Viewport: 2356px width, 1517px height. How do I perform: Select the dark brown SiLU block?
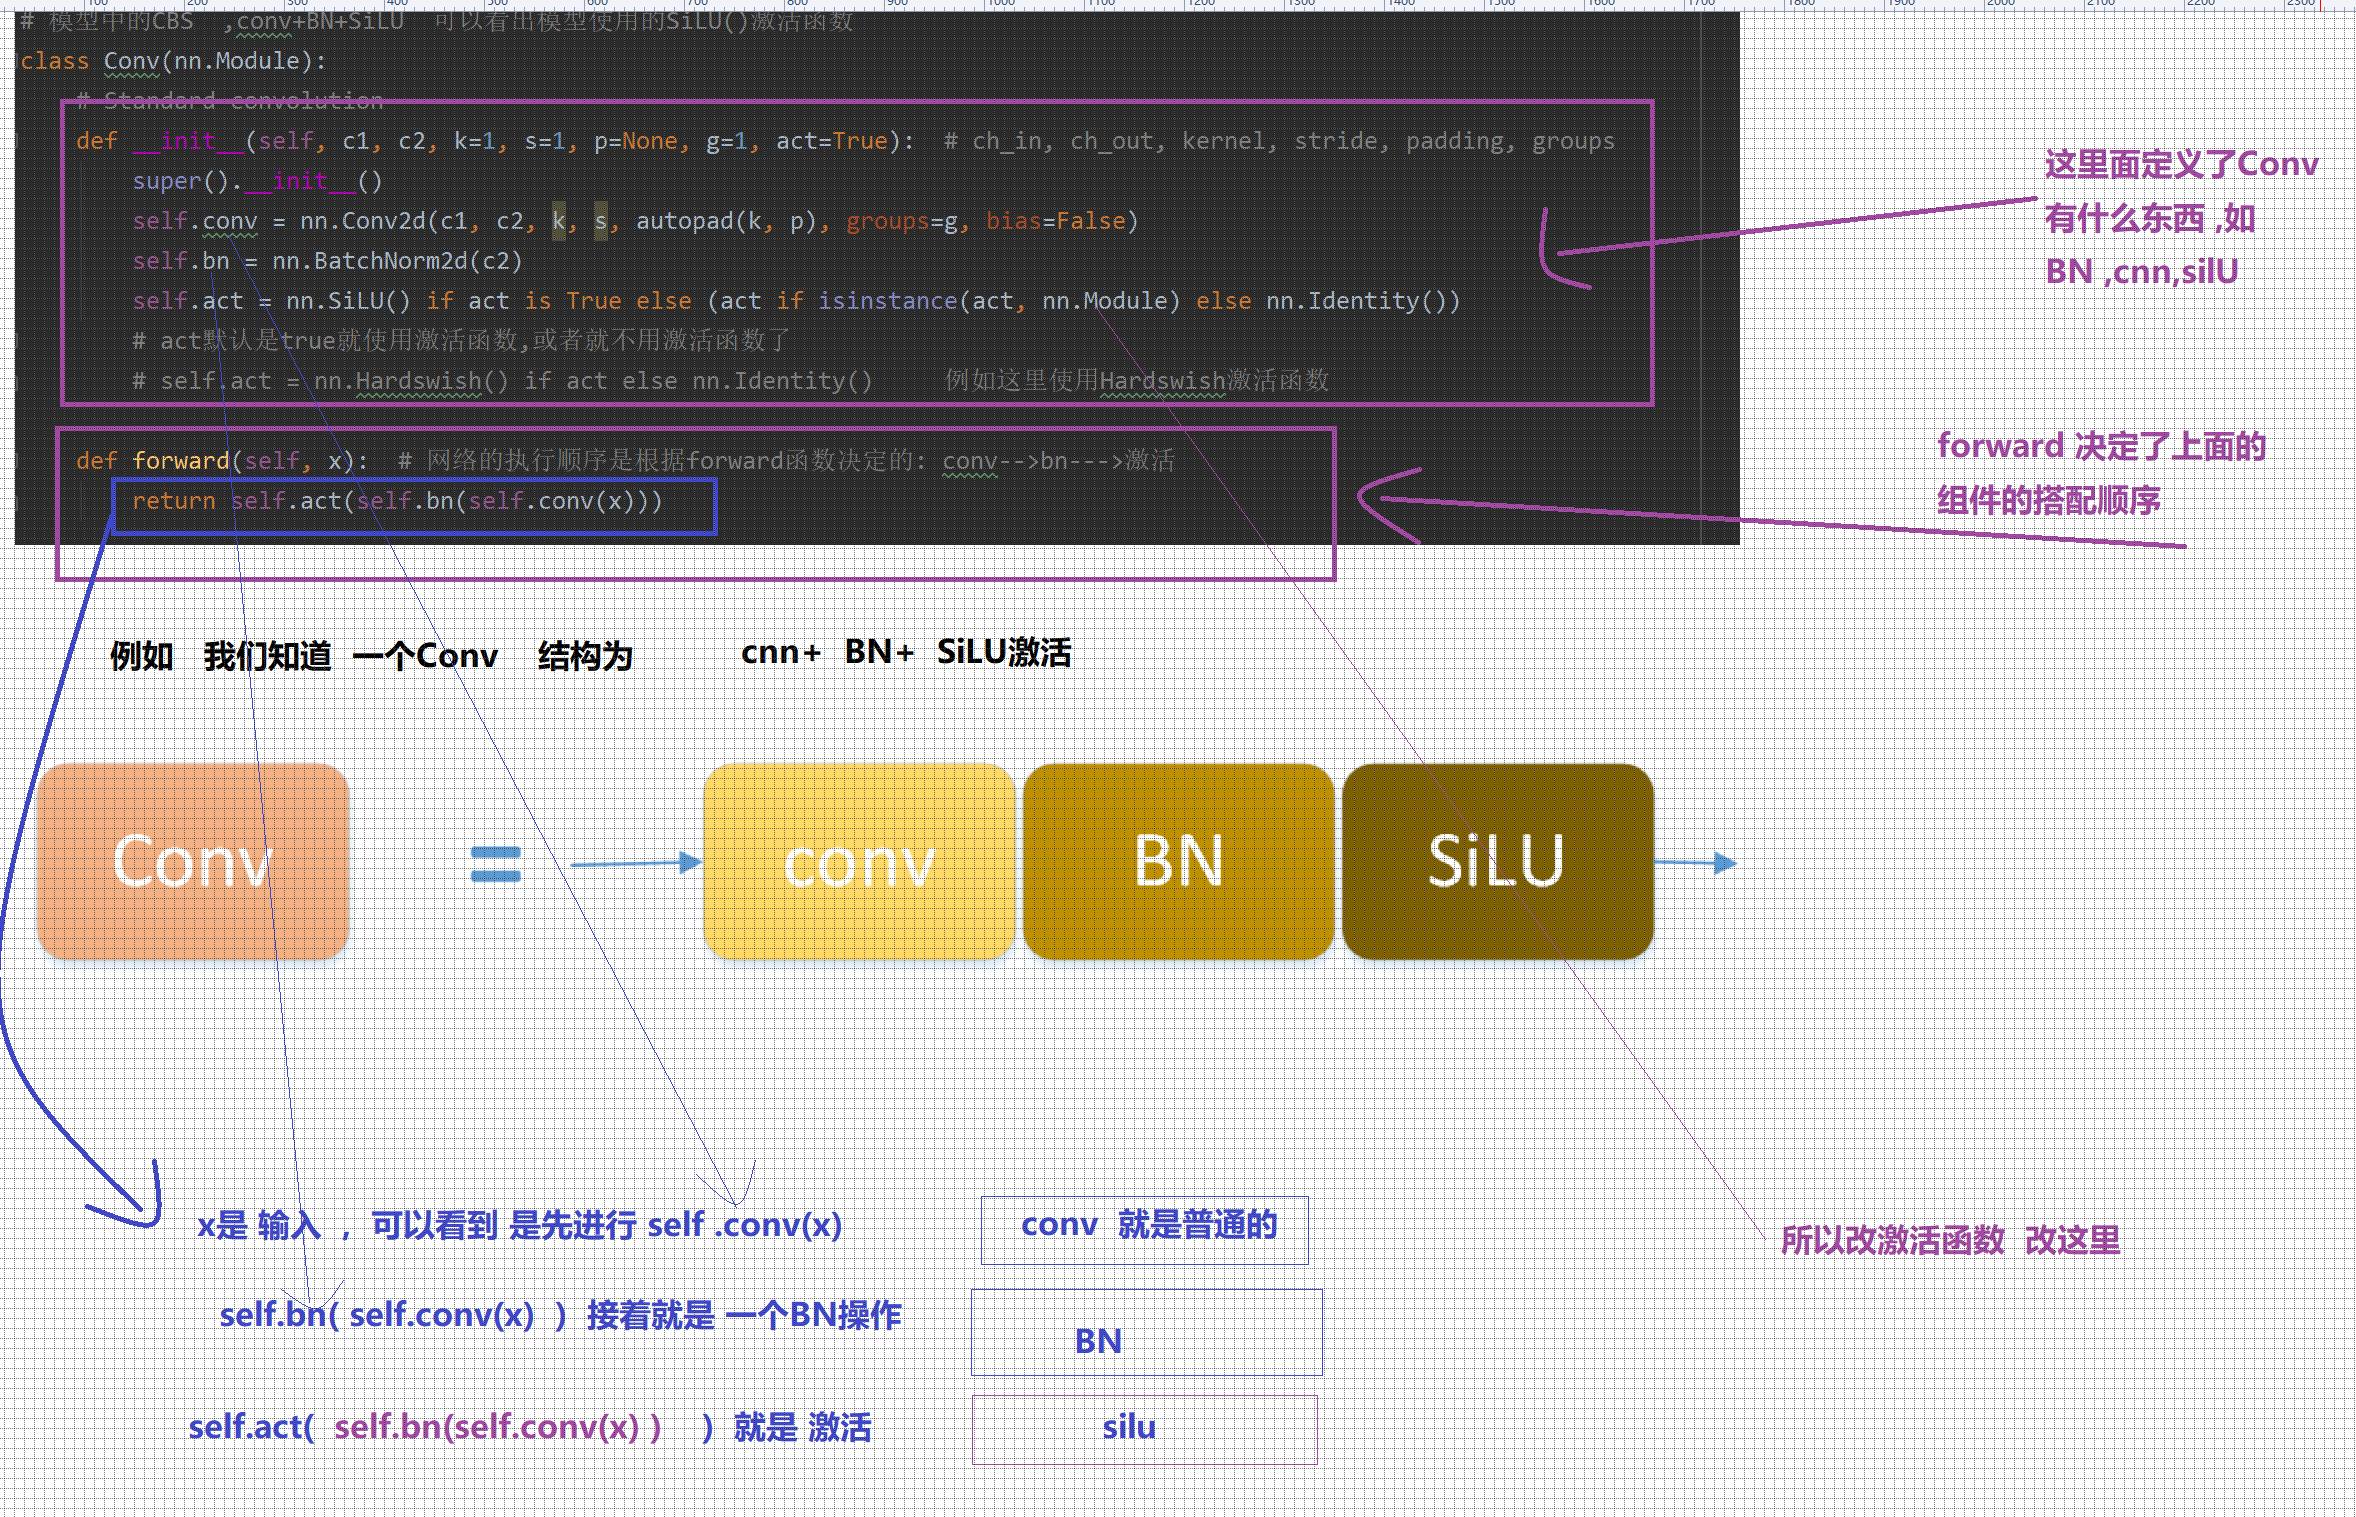coord(1497,861)
